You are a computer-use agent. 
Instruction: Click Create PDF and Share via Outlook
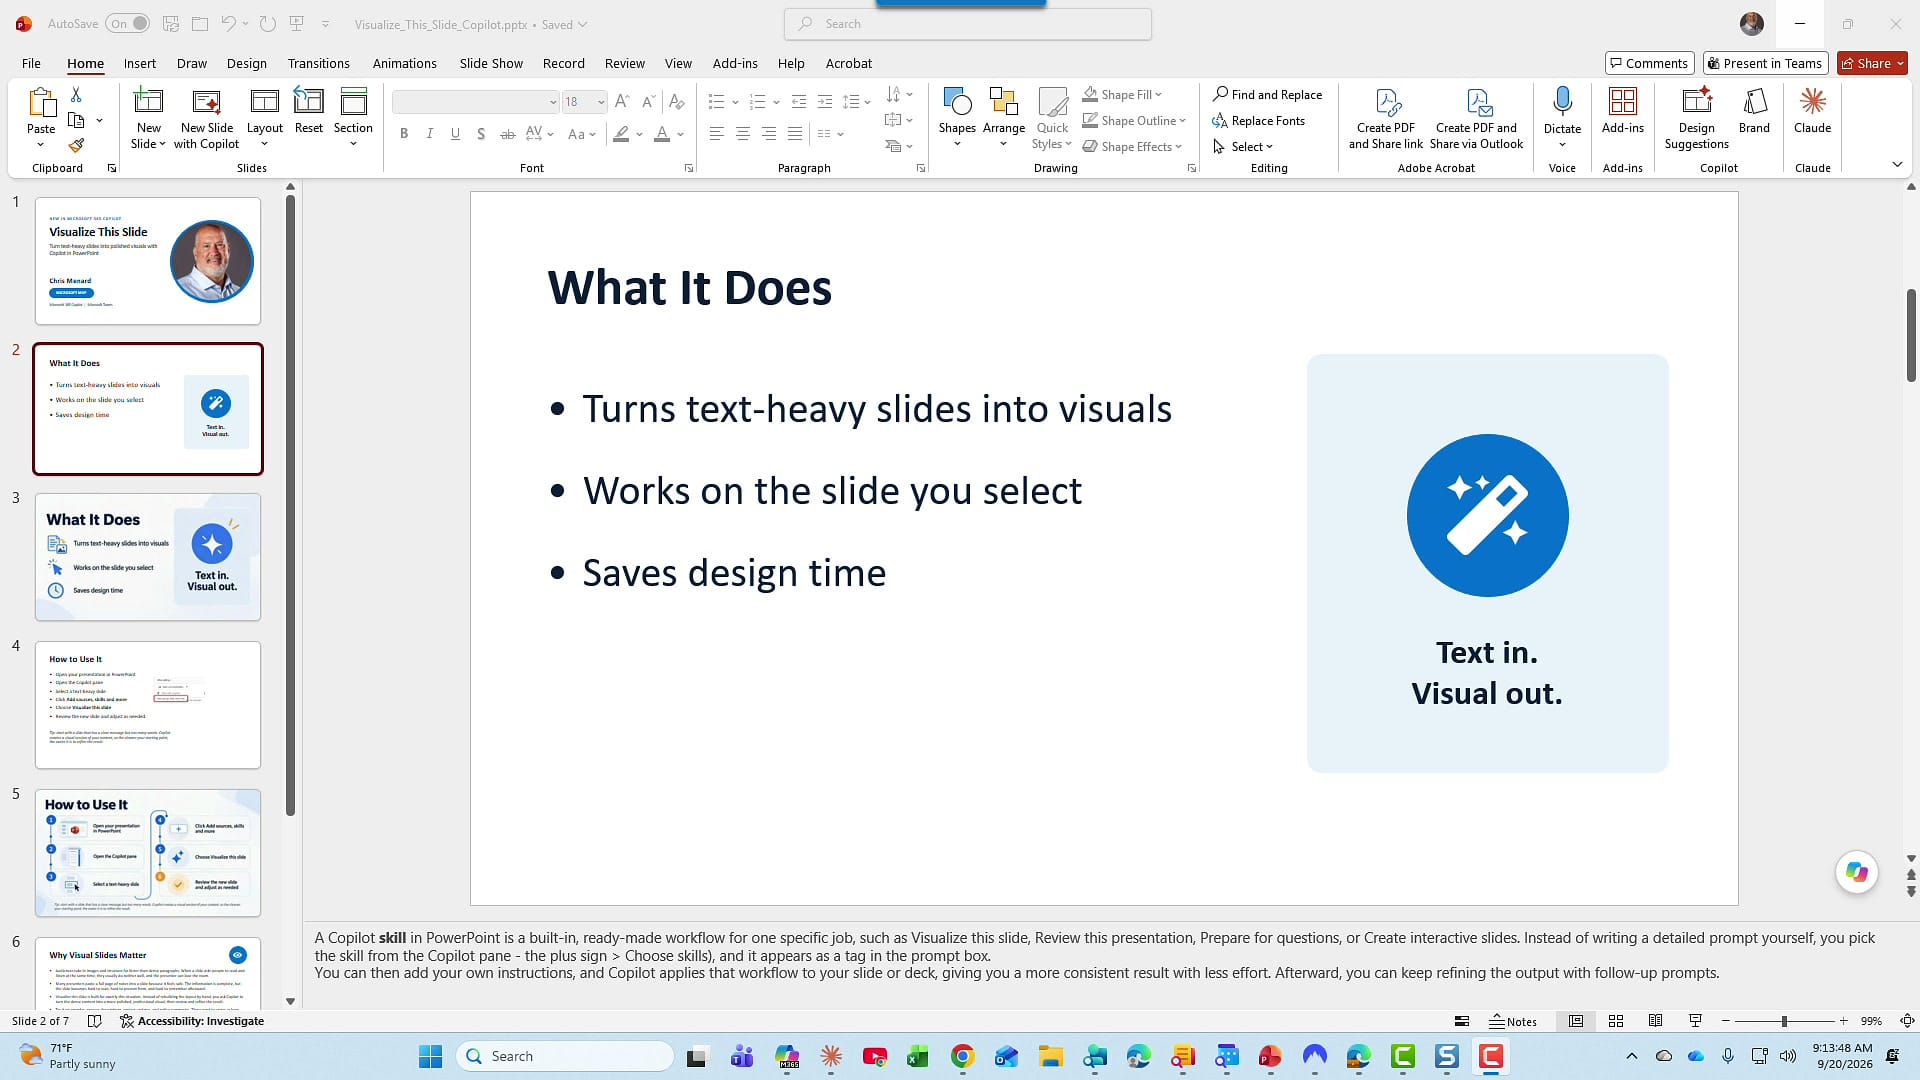tap(1476, 118)
